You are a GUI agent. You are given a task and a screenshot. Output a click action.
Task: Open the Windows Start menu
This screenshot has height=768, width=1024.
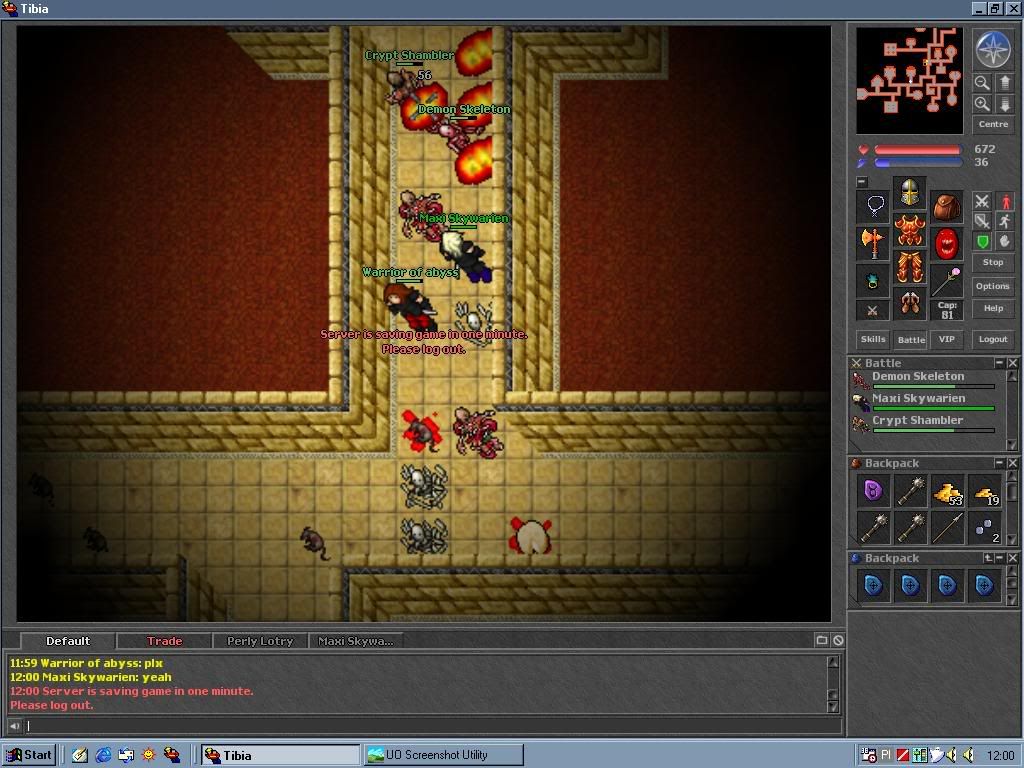point(29,755)
